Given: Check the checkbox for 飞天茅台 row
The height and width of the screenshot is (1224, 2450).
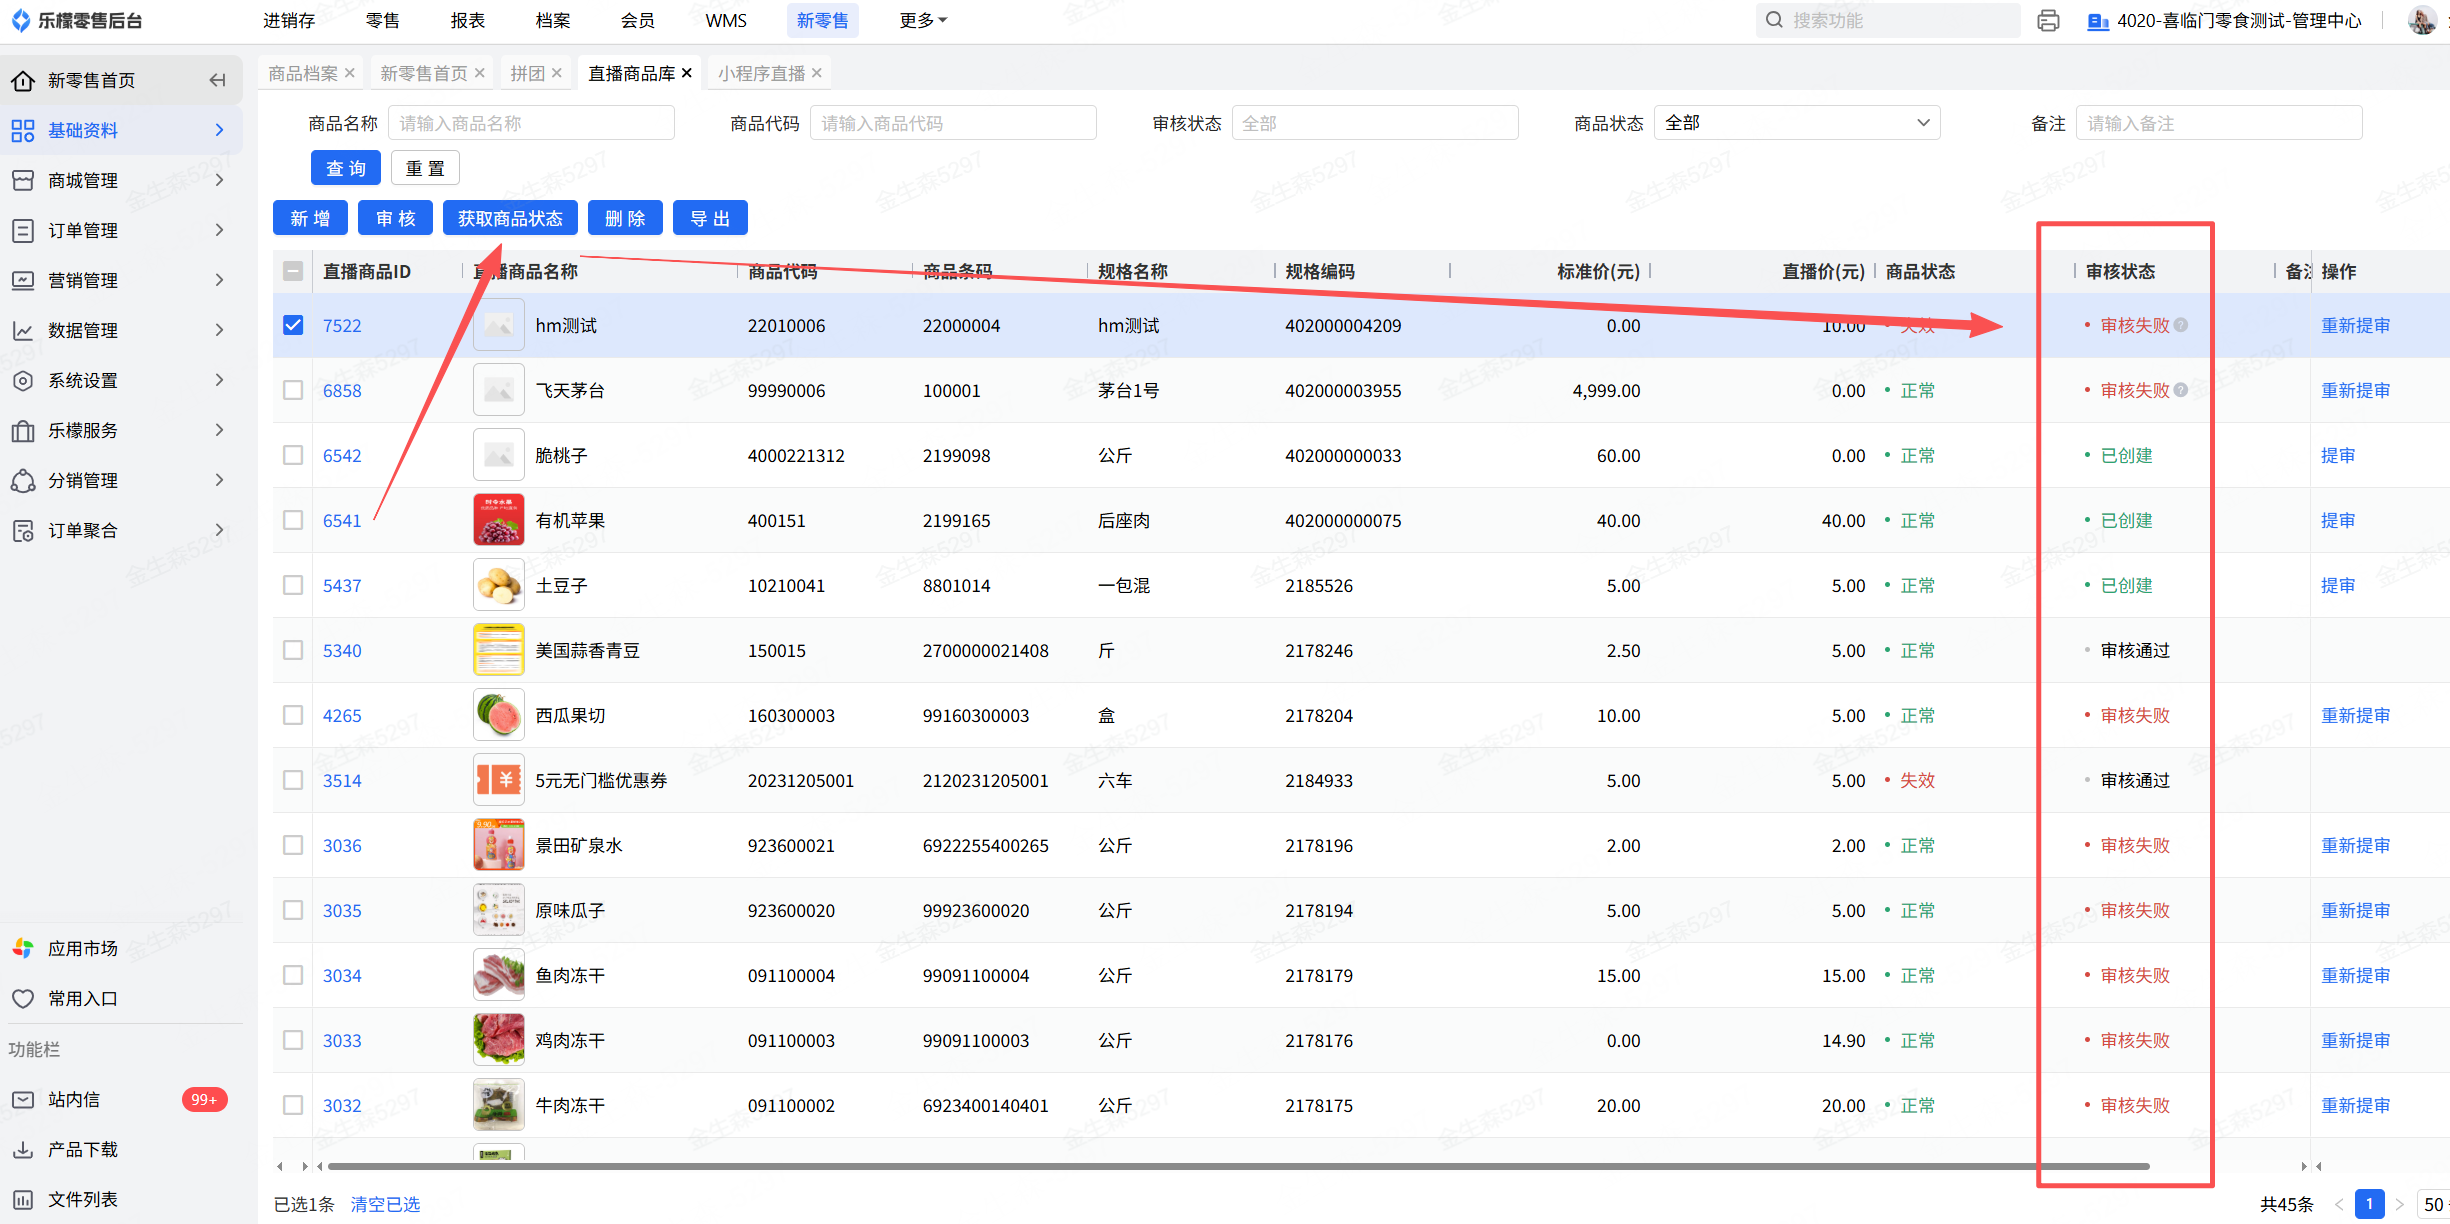Looking at the screenshot, I should point(293,390).
